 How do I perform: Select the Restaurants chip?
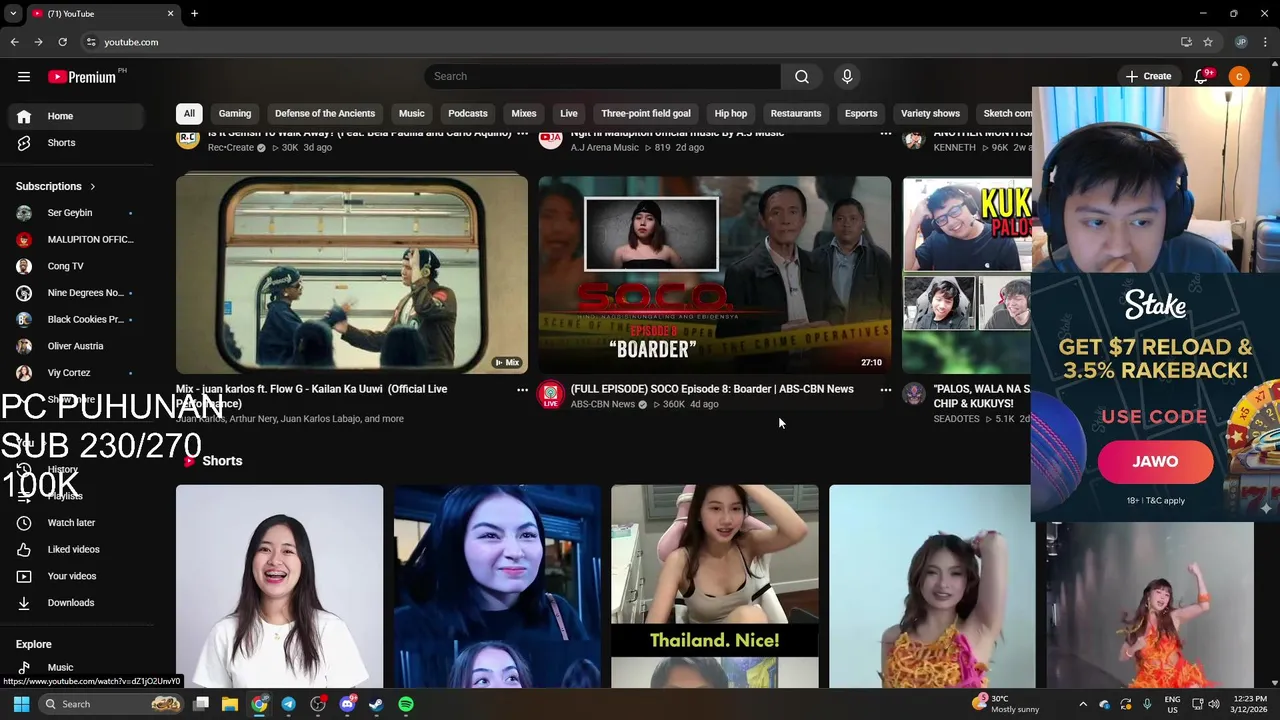click(796, 113)
